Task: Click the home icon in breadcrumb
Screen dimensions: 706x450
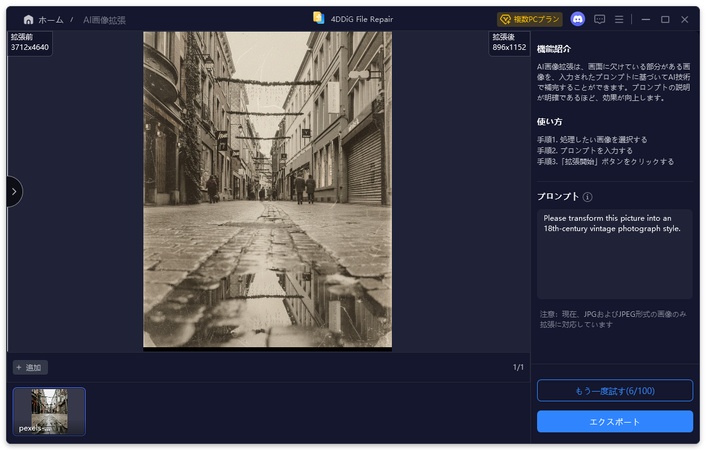Action: 28,20
